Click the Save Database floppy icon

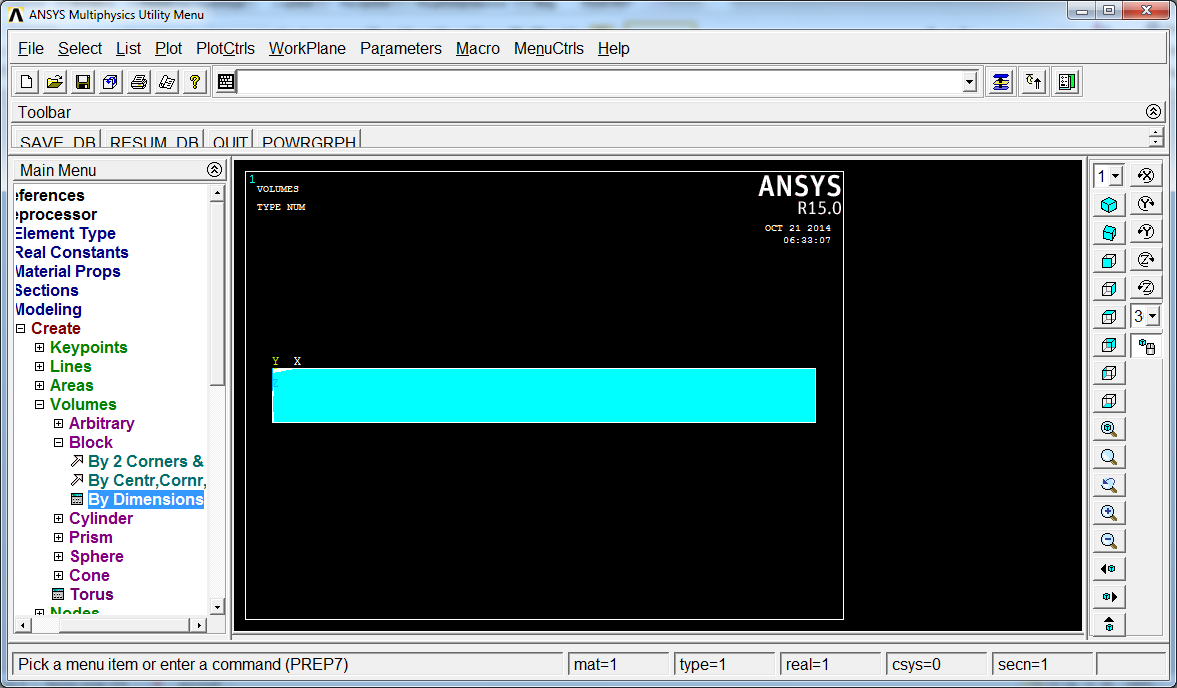click(83, 82)
